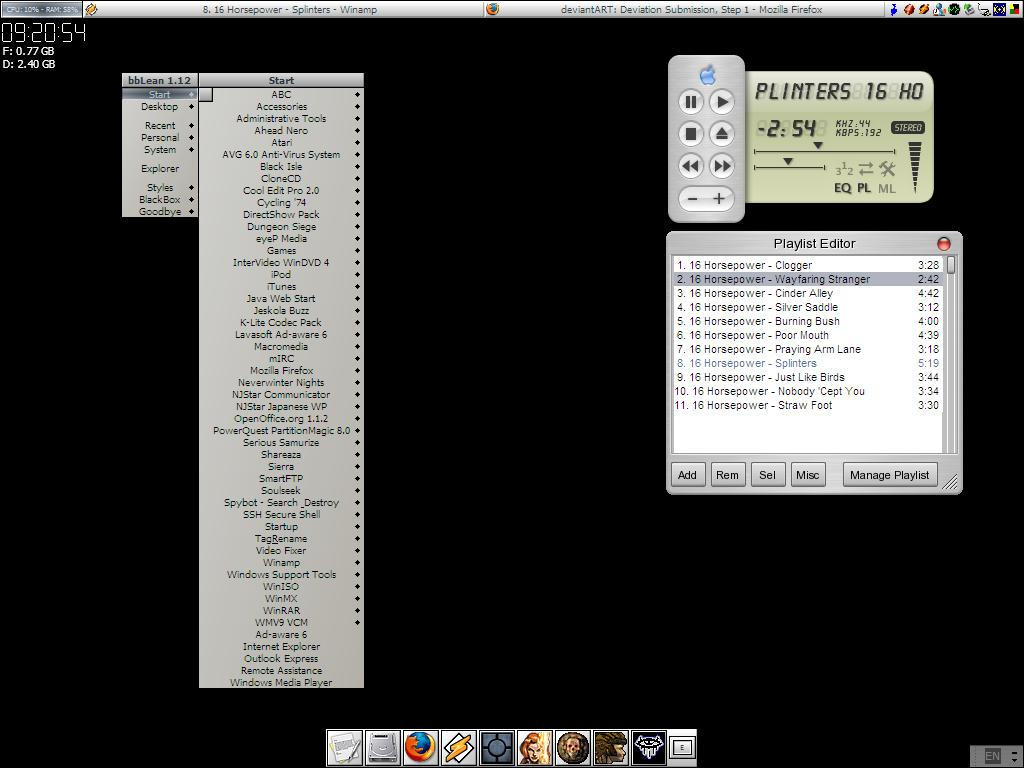Select track 9 Just Like Birds

coord(808,377)
